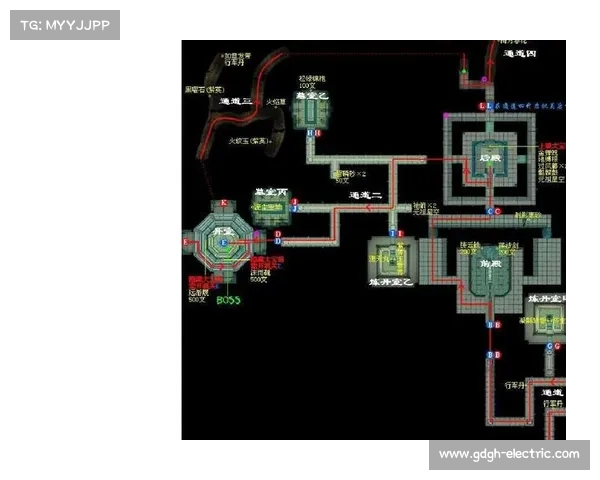Open the www.gdgh-electric.com link
This screenshot has height=480, width=600.
[x=508, y=455]
